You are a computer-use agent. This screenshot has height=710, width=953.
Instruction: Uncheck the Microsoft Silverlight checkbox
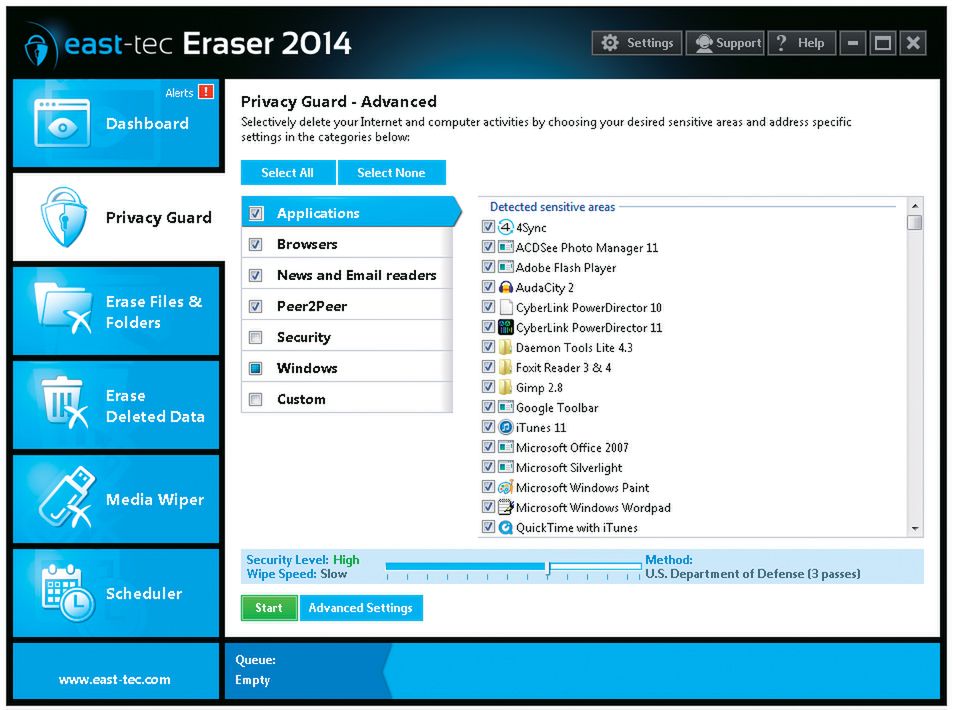point(488,467)
